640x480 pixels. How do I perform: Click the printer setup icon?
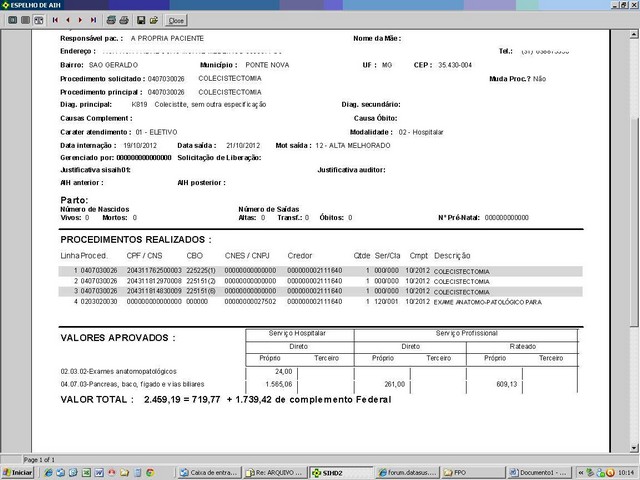(111, 20)
